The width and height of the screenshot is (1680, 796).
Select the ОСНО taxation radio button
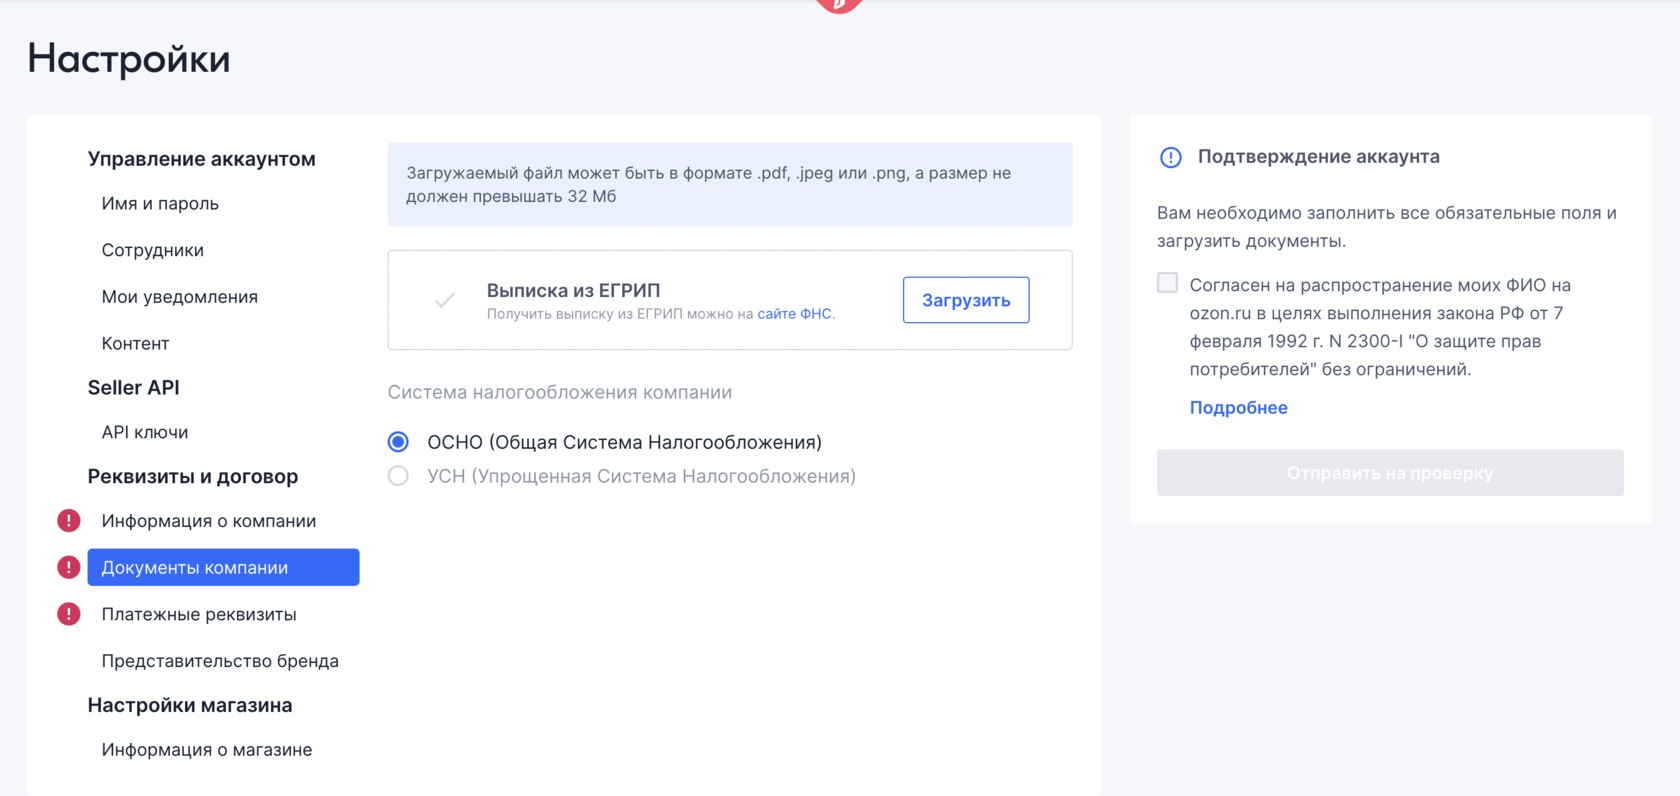tap(398, 442)
